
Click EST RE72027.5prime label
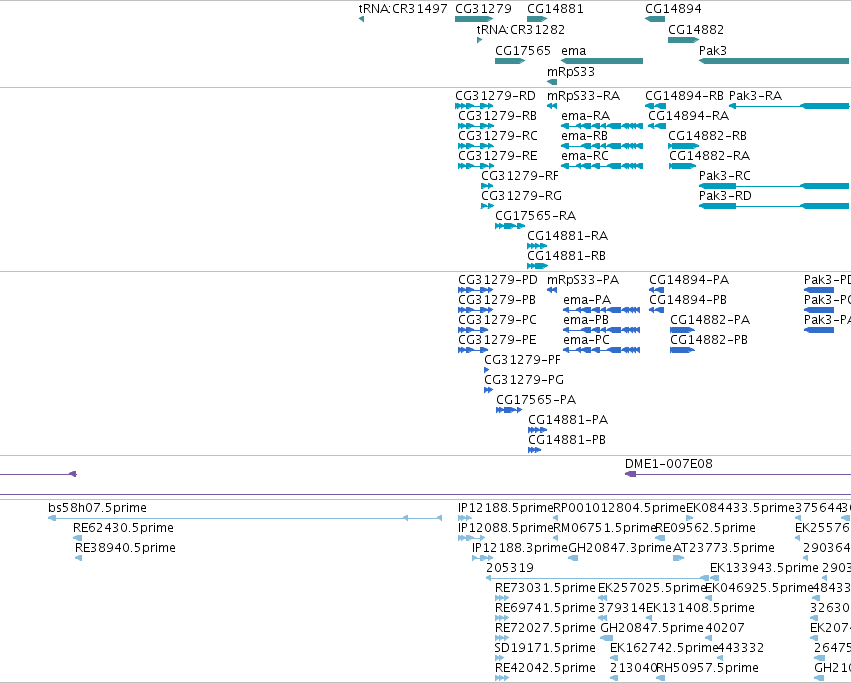click(x=545, y=628)
